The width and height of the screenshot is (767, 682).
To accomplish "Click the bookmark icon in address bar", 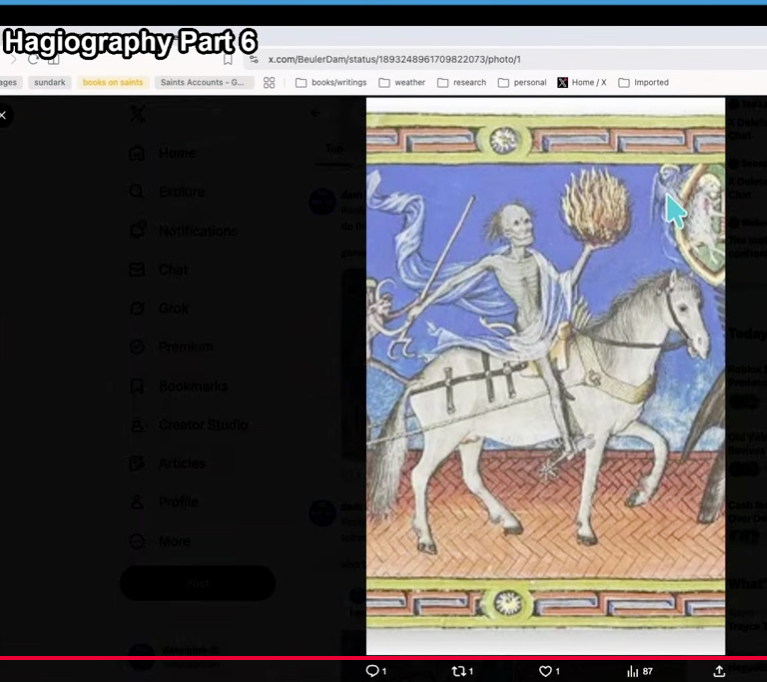I will click(228, 59).
